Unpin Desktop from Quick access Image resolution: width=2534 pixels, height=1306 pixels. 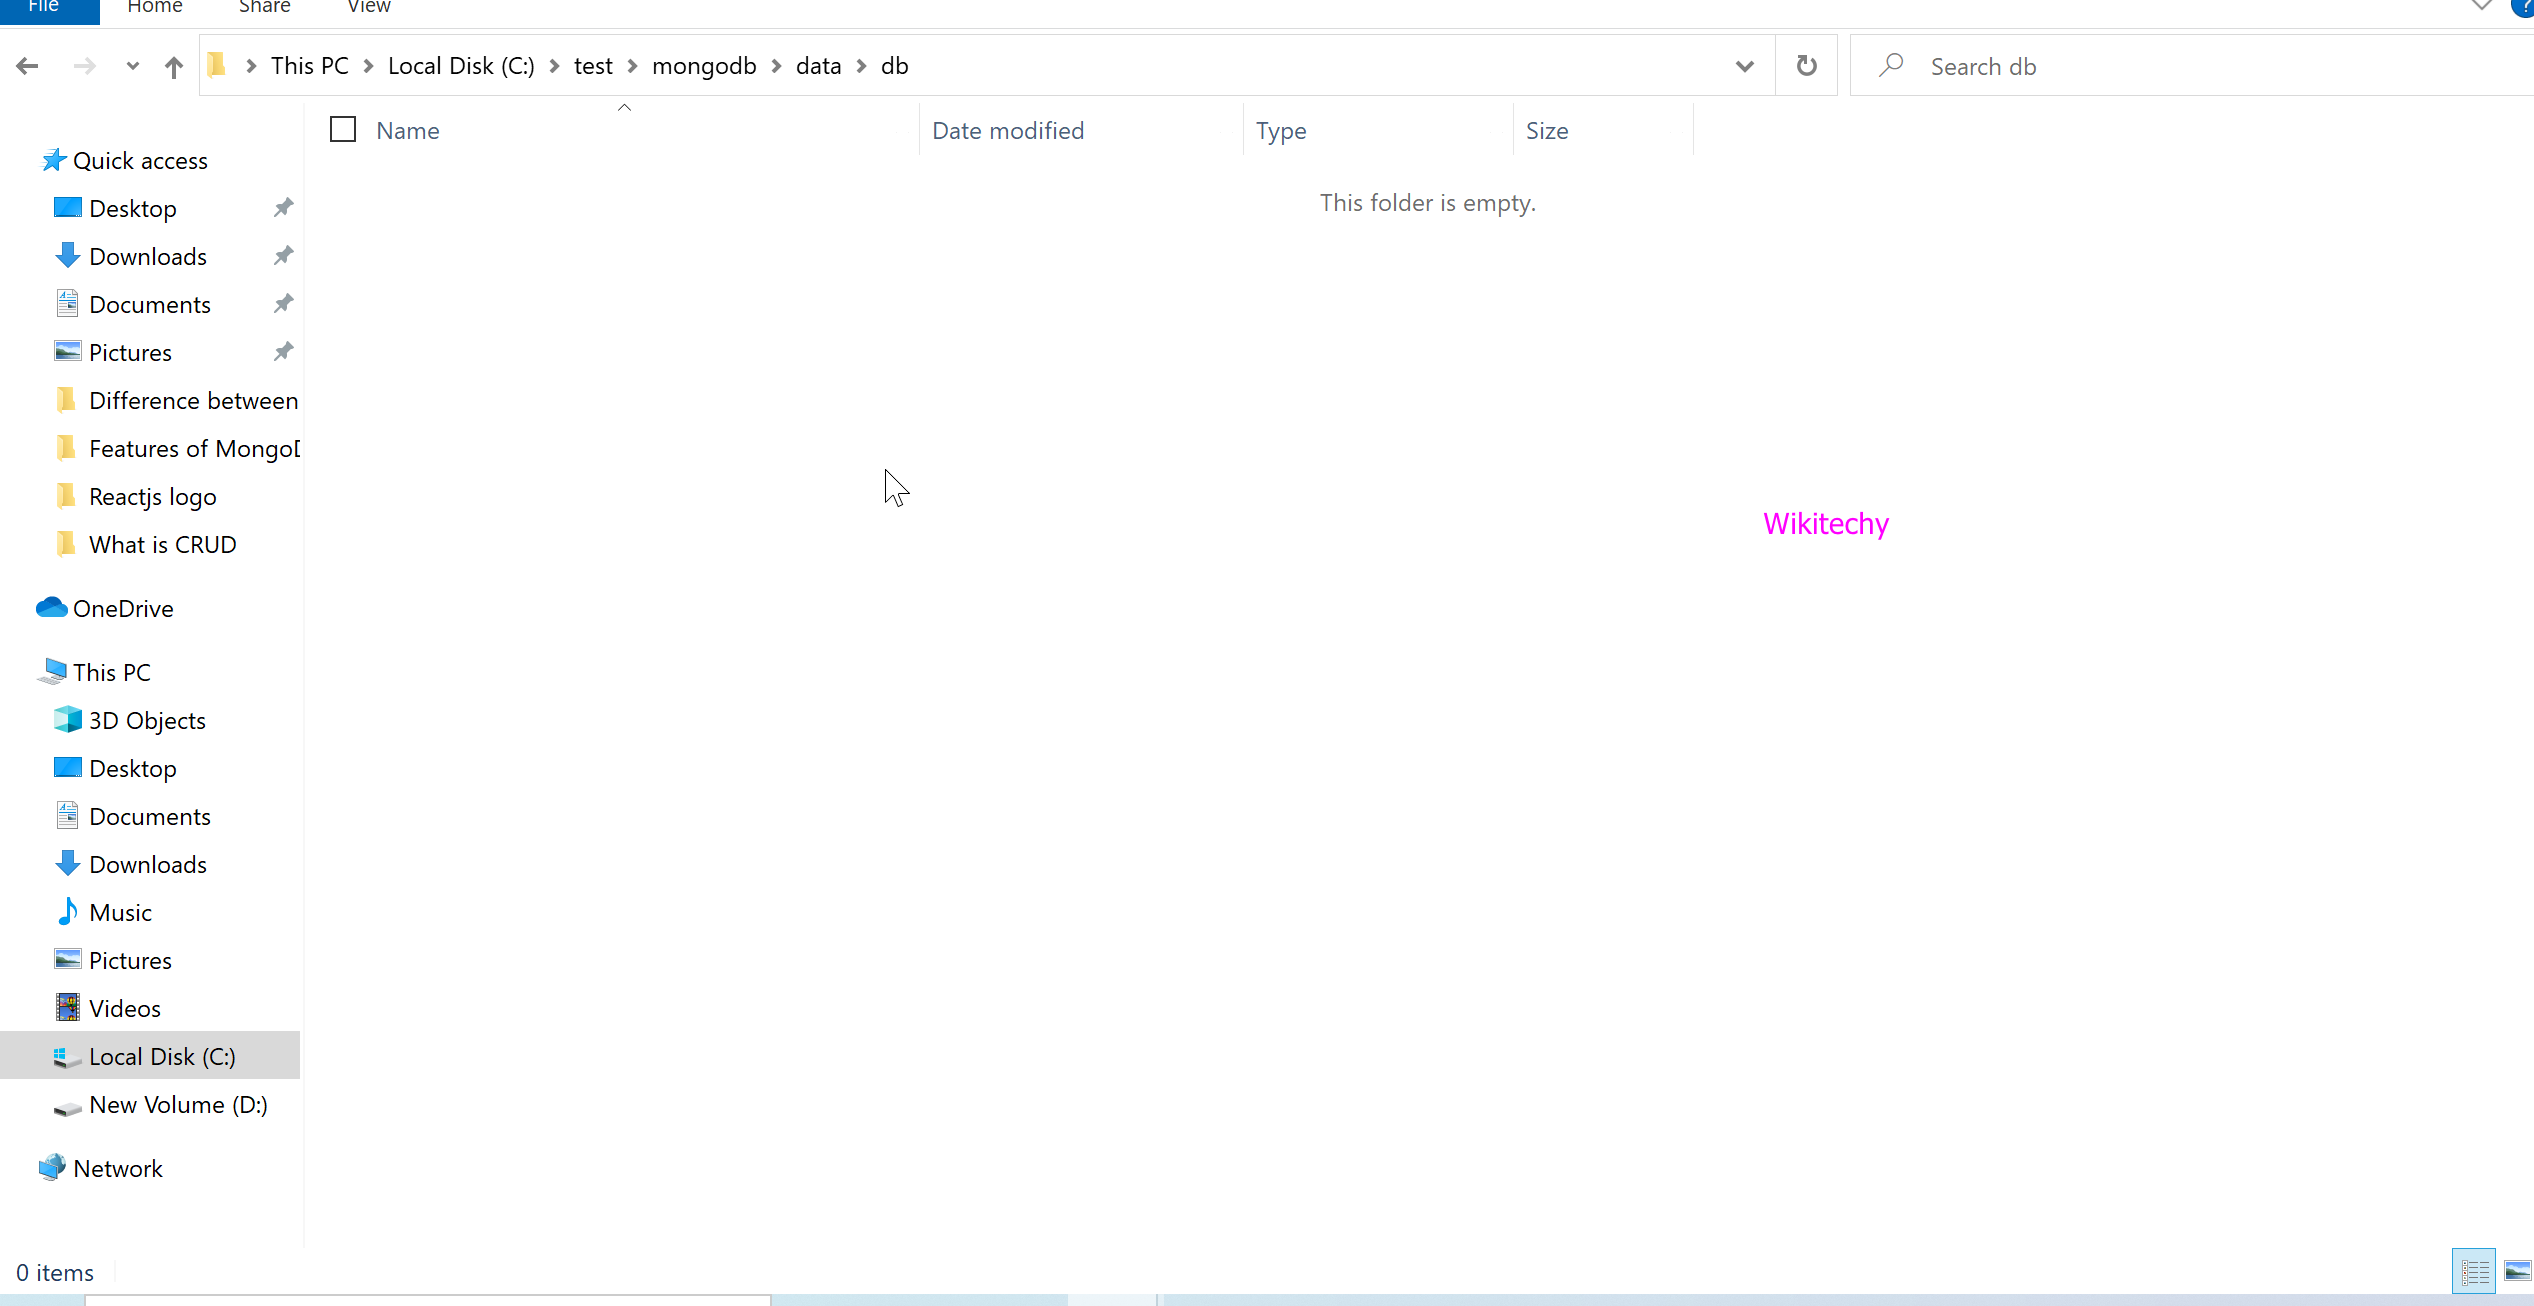point(284,208)
